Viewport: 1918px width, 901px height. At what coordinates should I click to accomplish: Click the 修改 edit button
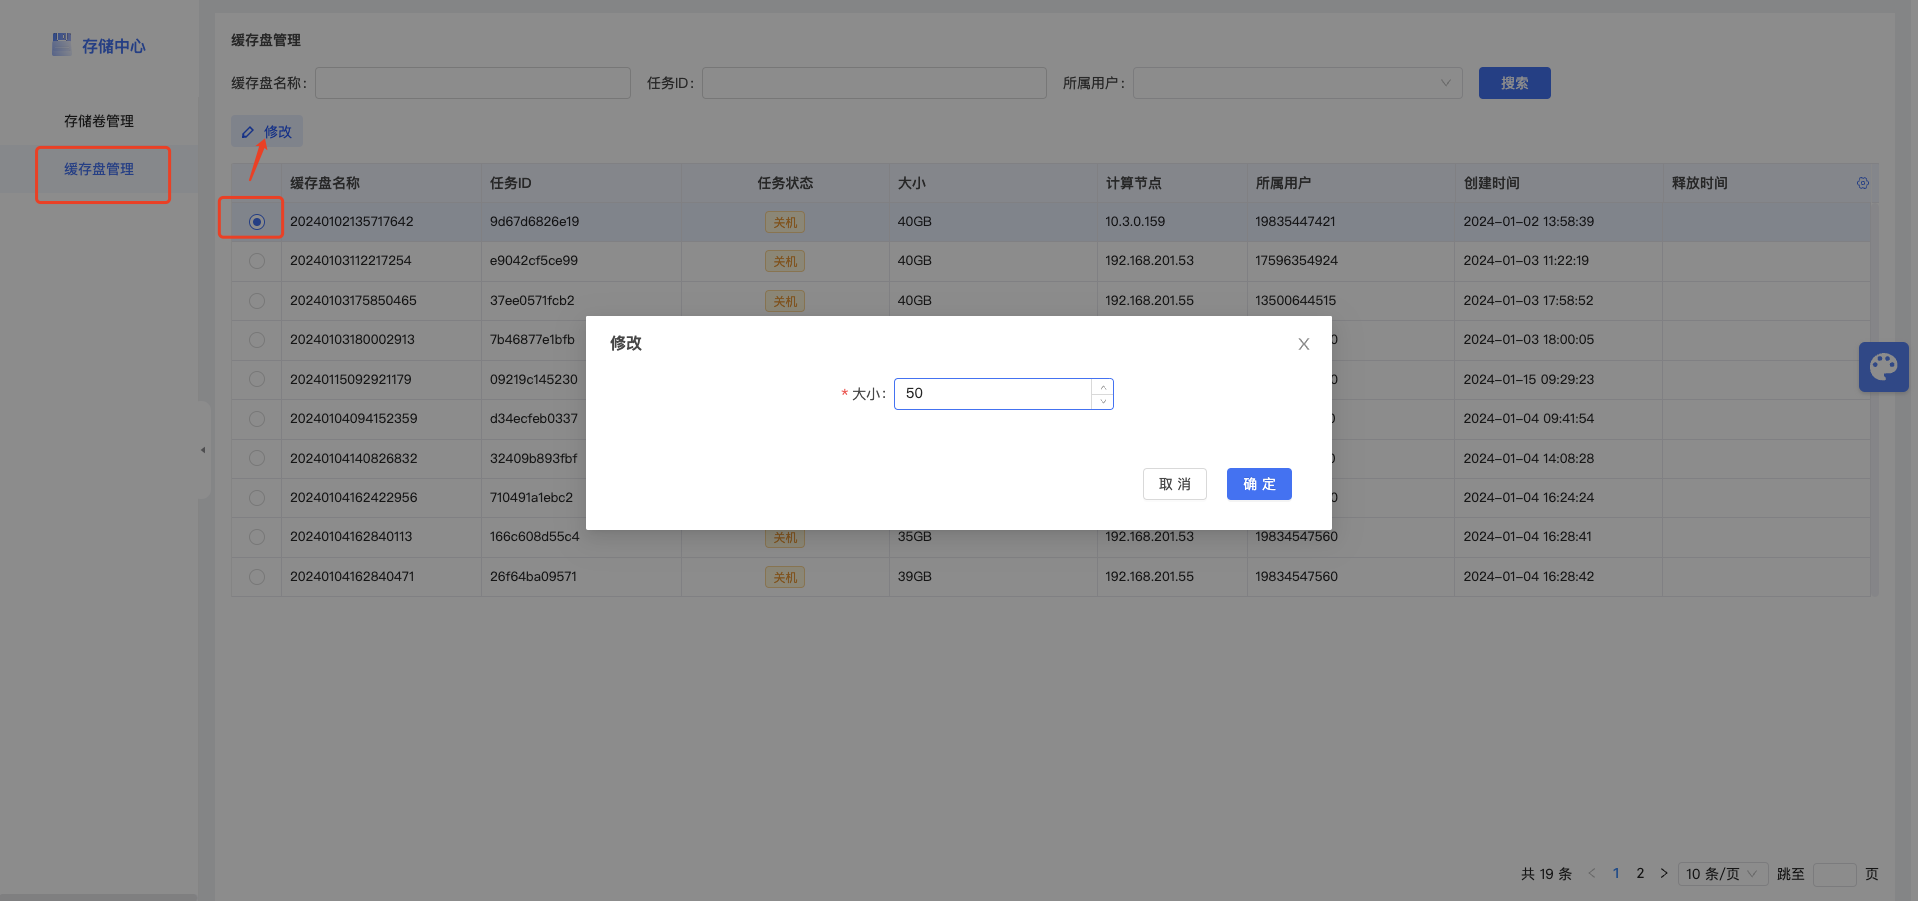(x=267, y=132)
